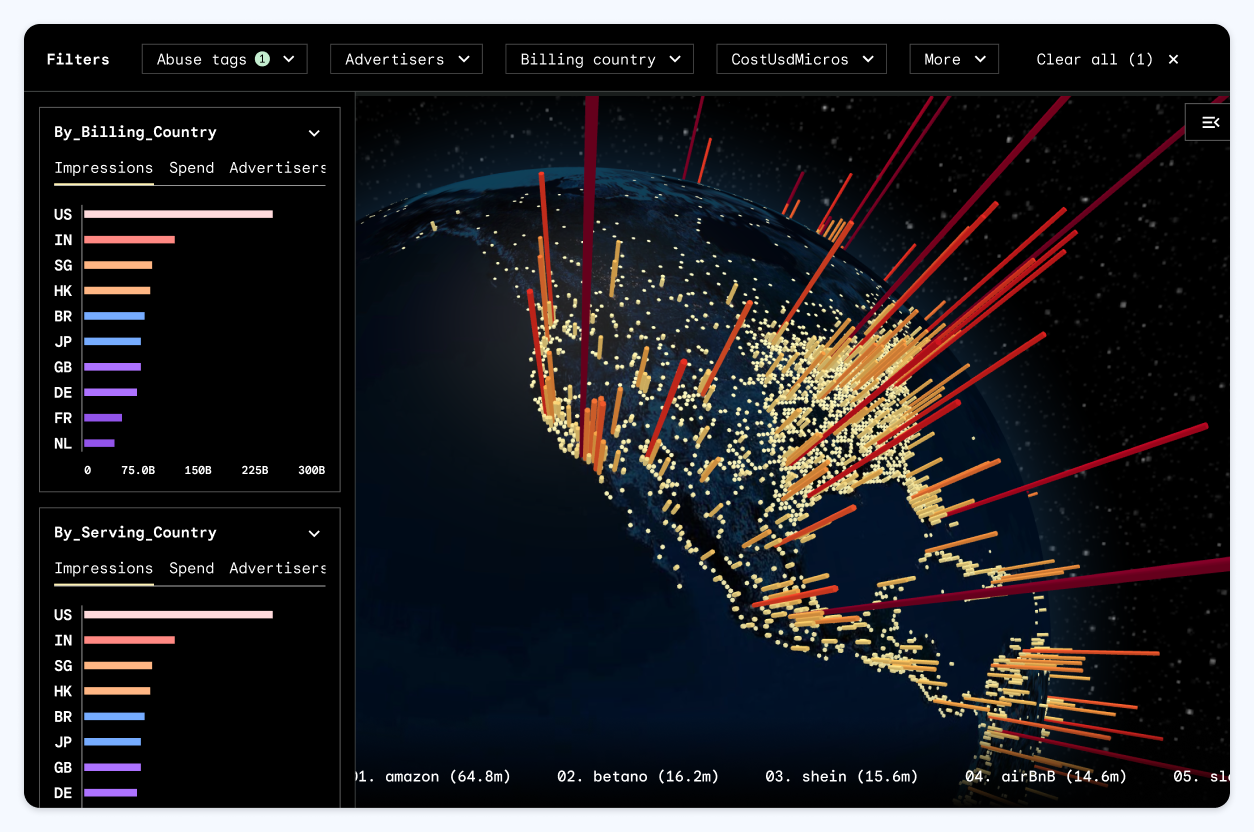The height and width of the screenshot is (832, 1254).
Task: Switch to Spend tab in By_Billing_Country
Action: tap(191, 167)
